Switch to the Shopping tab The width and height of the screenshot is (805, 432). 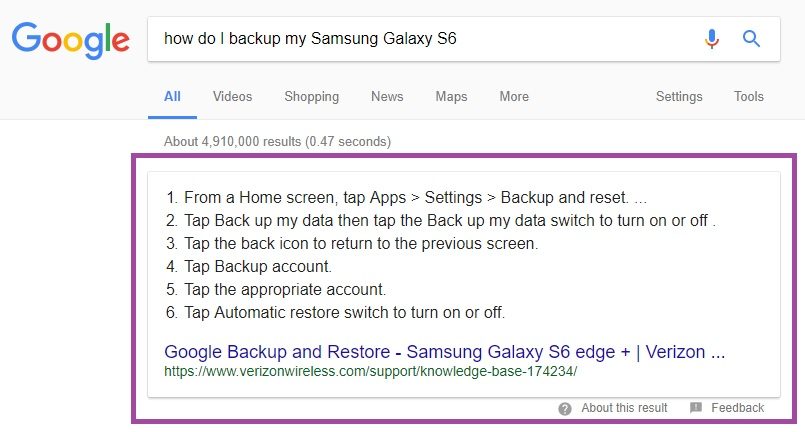[312, 97]
